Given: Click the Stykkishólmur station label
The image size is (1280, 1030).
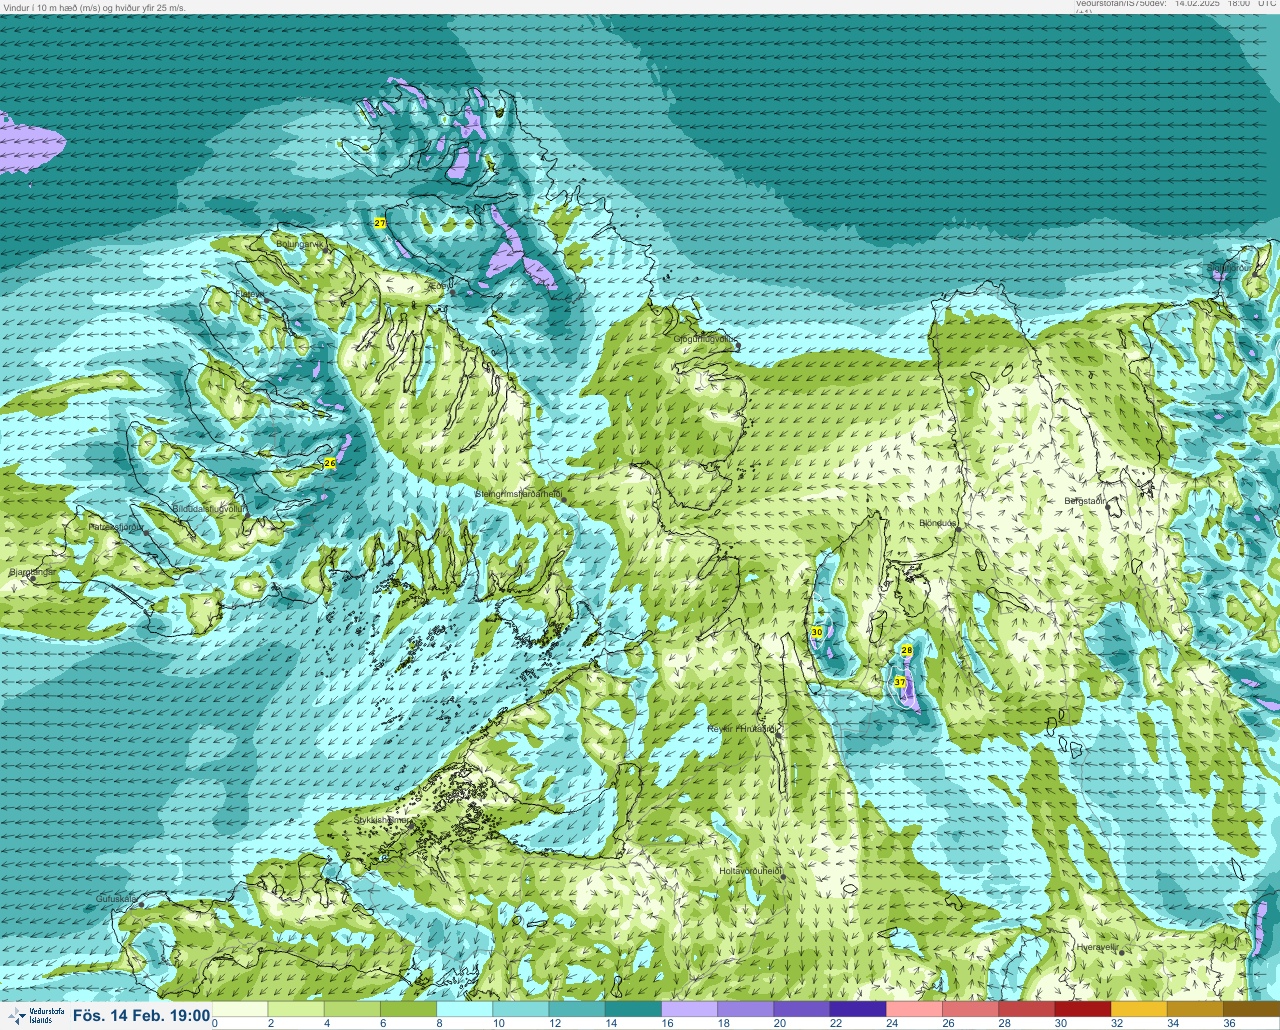Looking at the screenshot, I should click(381, 820).
